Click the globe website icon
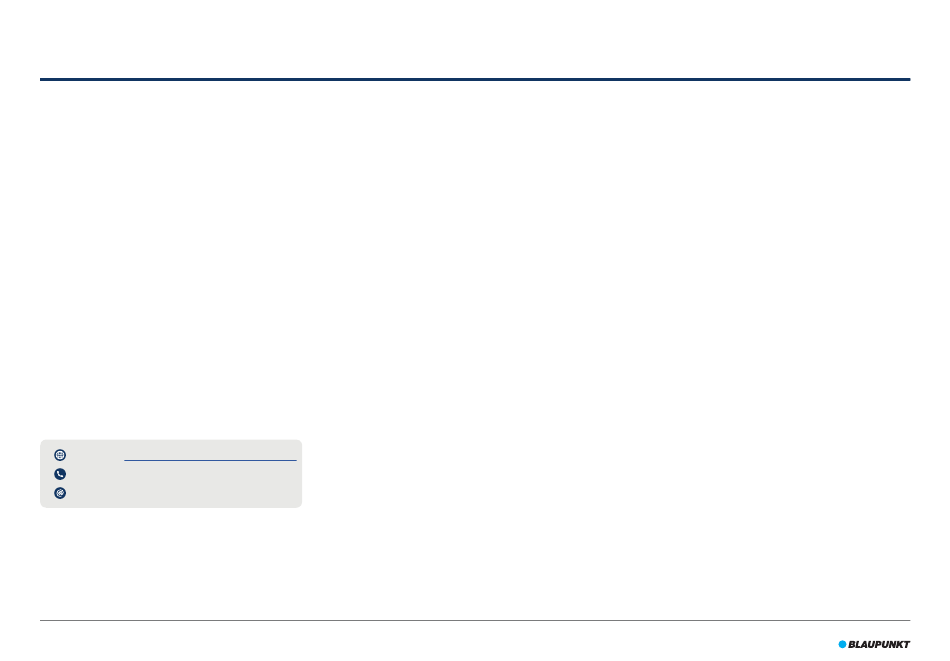 tap(60, 455)
